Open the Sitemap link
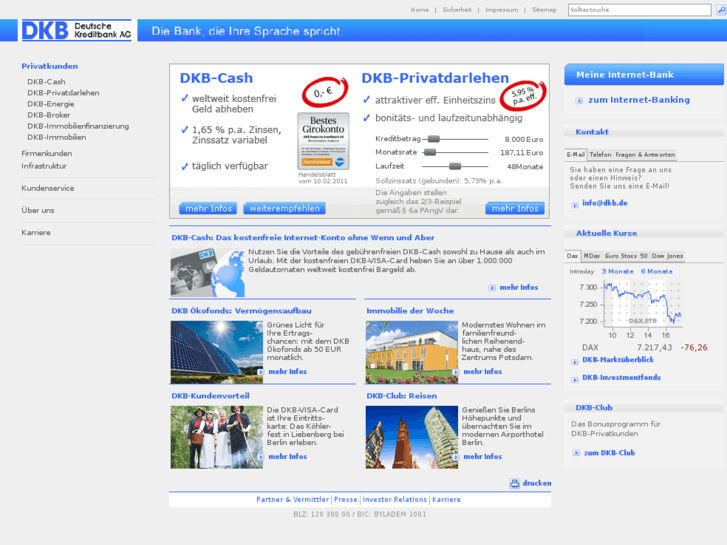Viewport: 727px width, 545px height. (544, 10)
